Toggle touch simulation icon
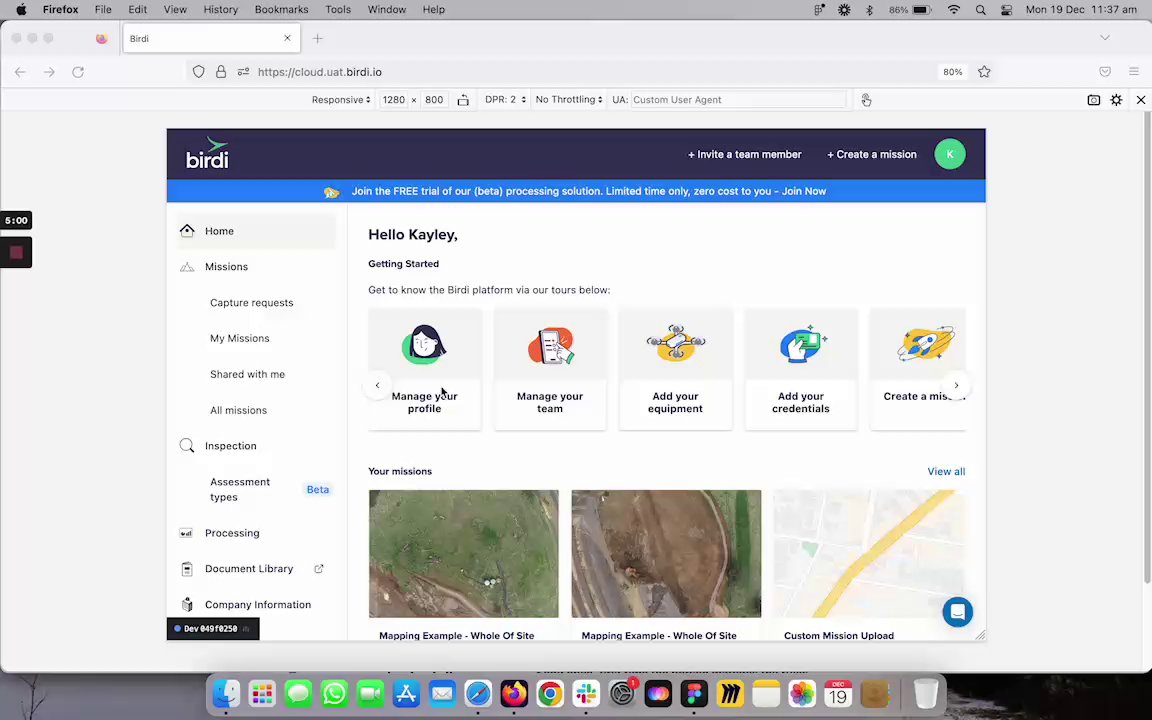The height and width of the screenshot is (720, 1152). (866, 100)
